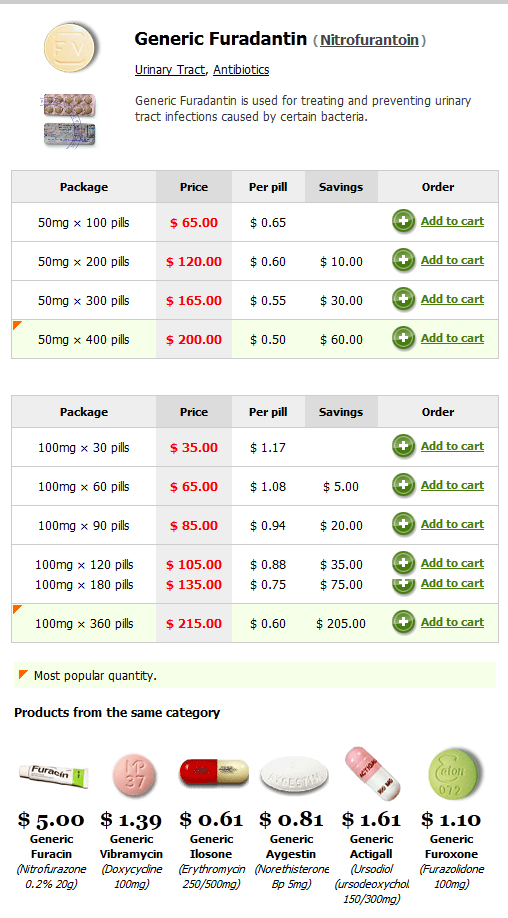Screen dimensions: 508x918
Task: Open the Generic Aygestin product name
Action: coord(291,847)
